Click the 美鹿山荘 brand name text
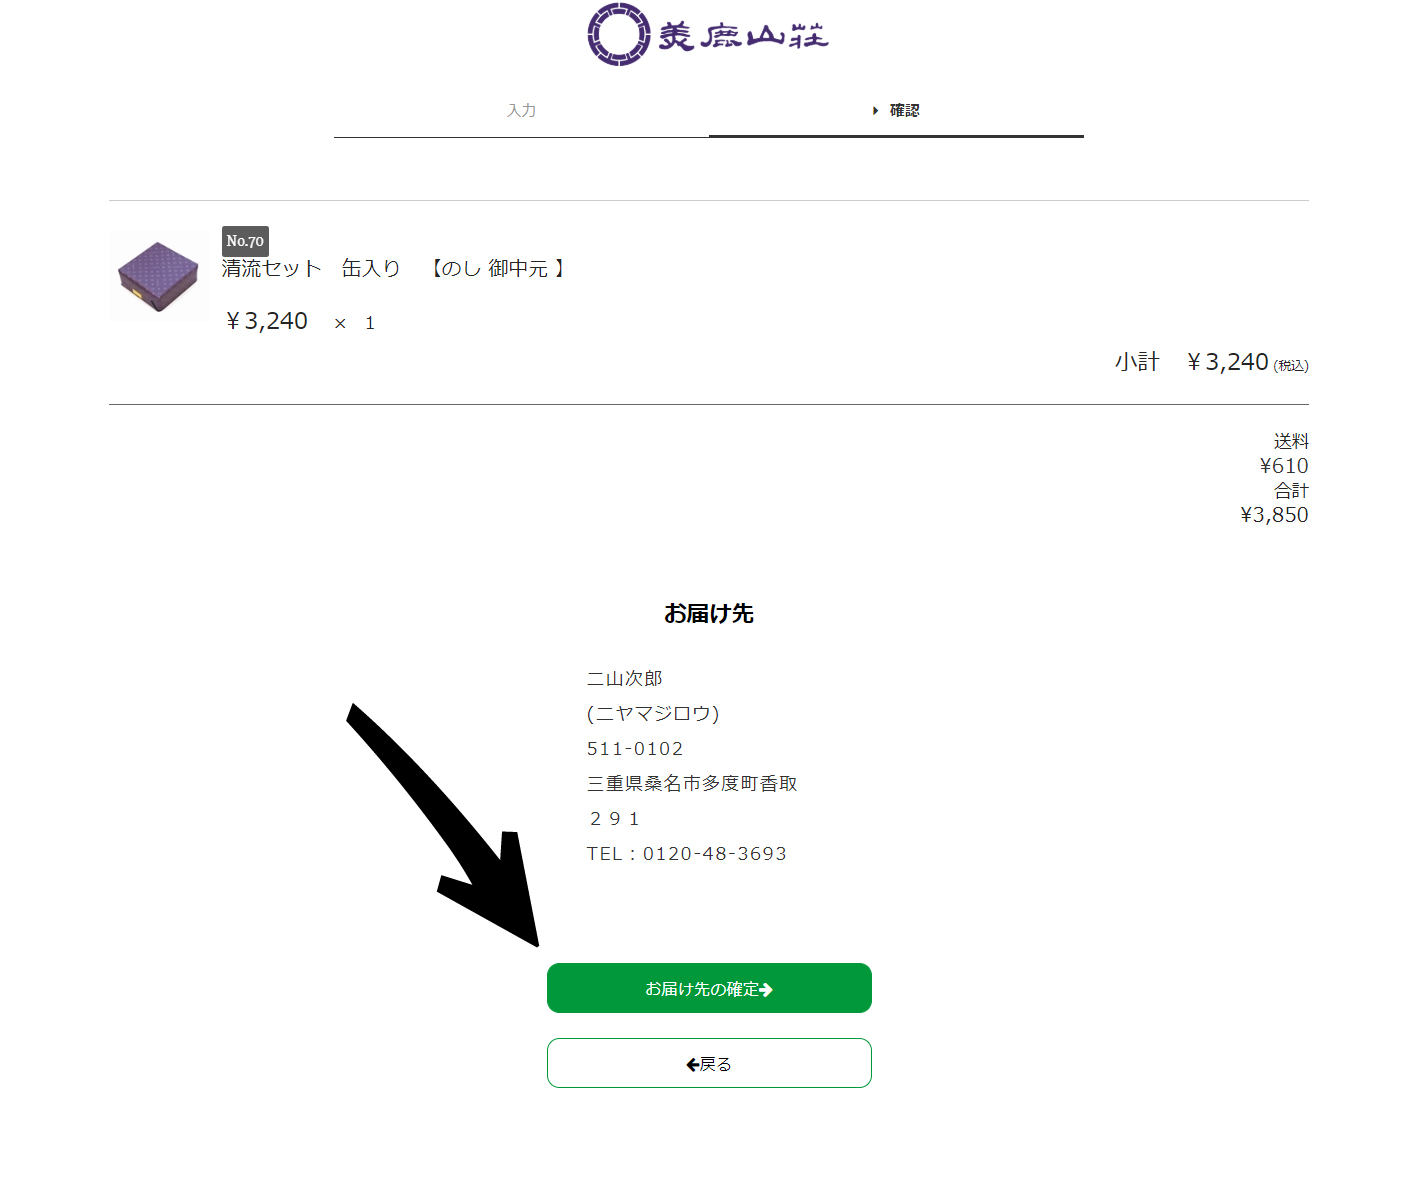This screenshot has height=1184, width=1418. 743,37
